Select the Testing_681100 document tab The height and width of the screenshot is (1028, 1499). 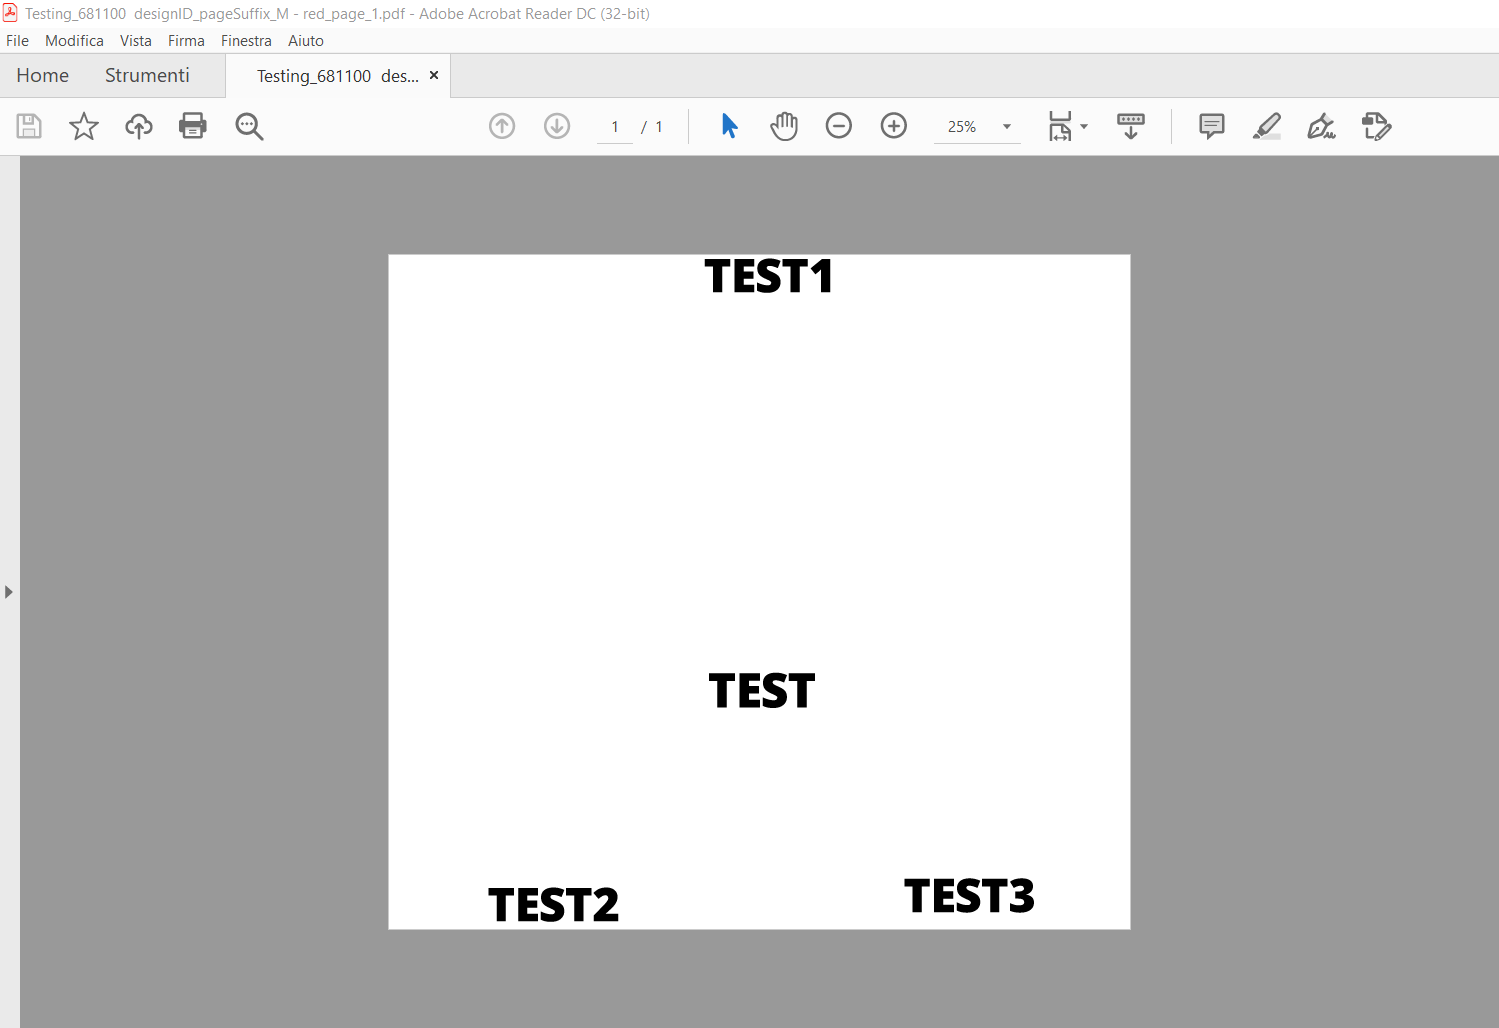tap(337, 76)
